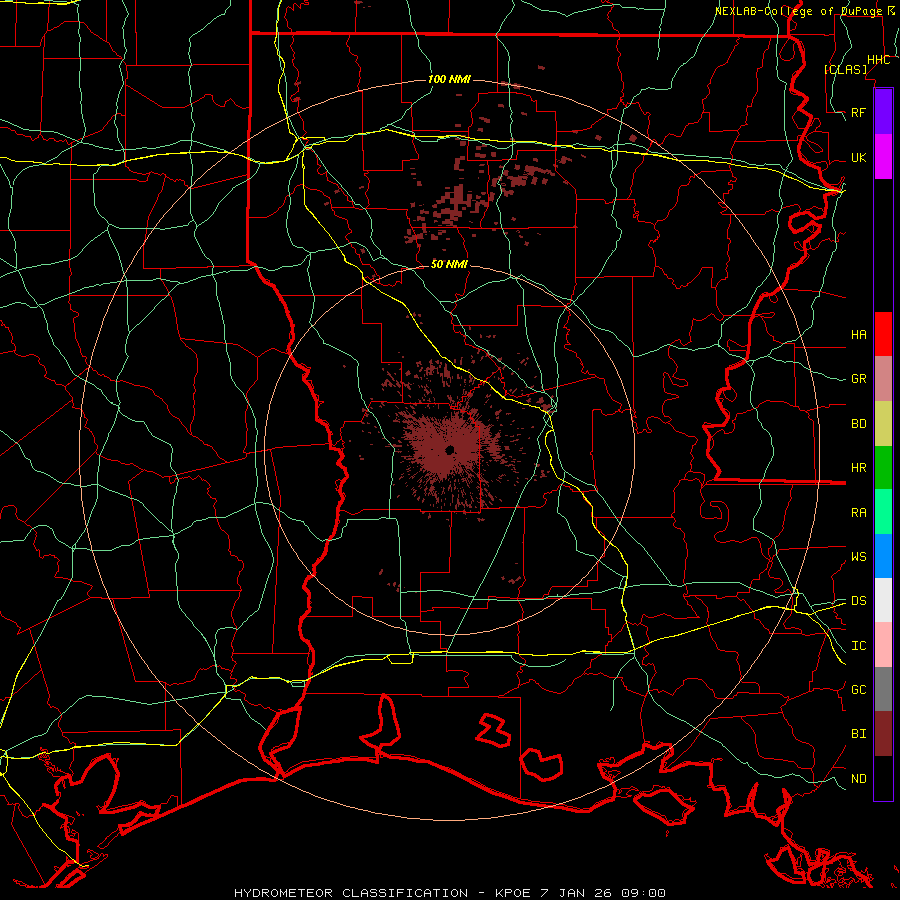
Task: Click the RA light green legend block
Action: point(883,512)
